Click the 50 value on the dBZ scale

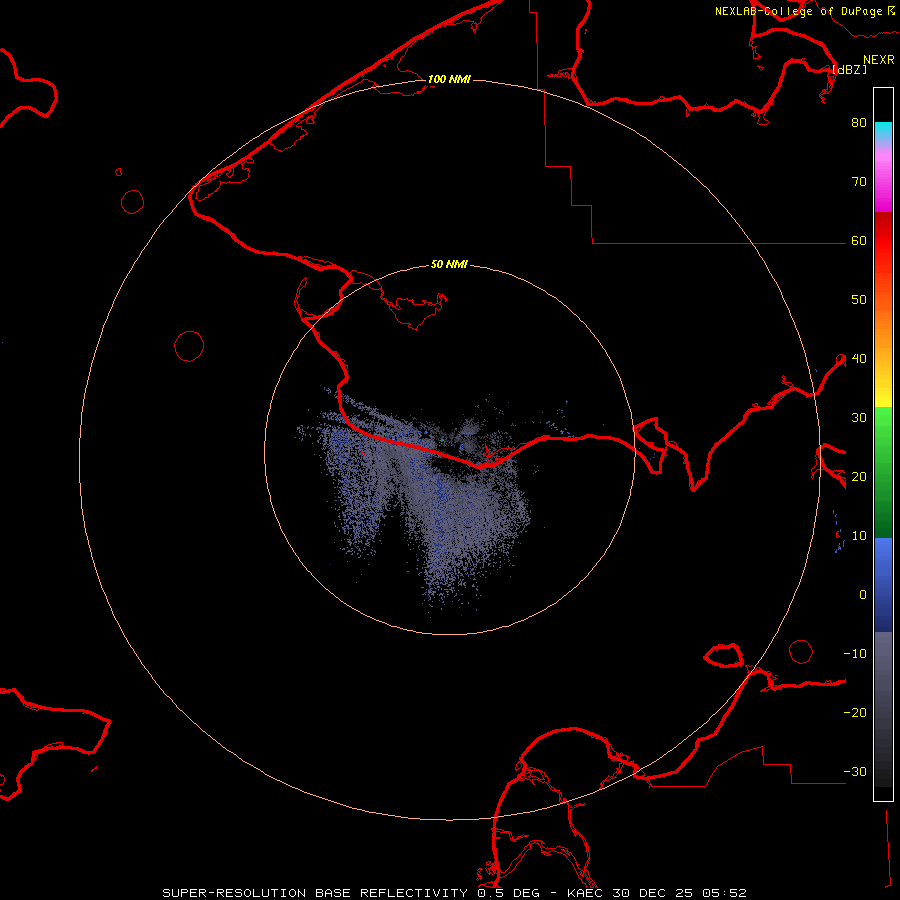click(859, 300)
